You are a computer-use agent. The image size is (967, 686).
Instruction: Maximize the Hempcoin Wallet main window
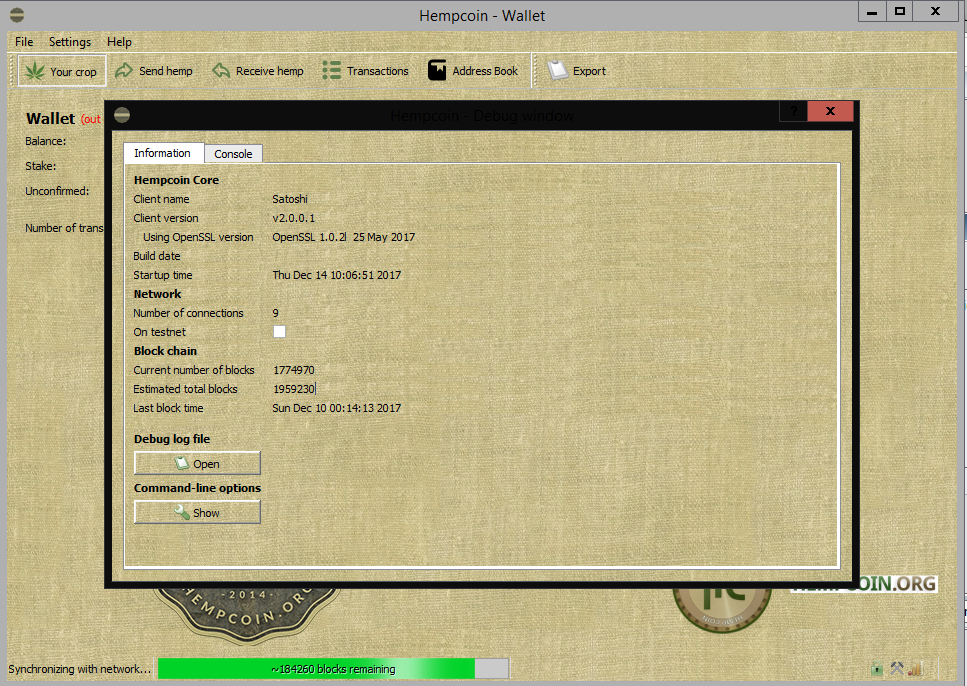[900, 12]
